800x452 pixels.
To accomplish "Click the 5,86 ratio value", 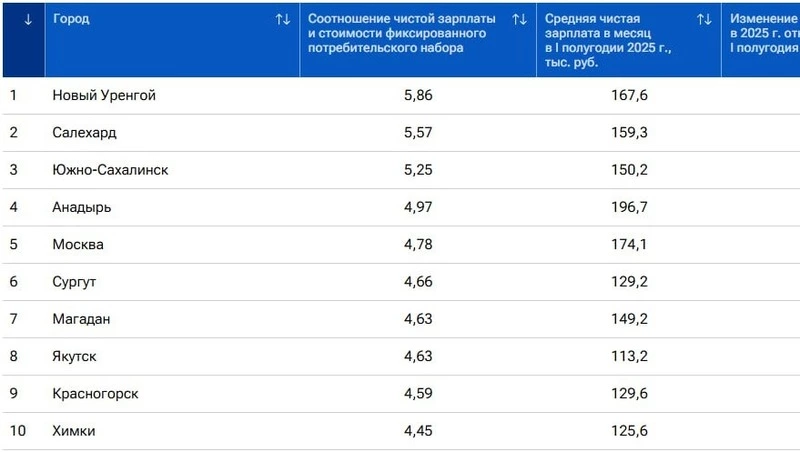I will coord(418,95).
